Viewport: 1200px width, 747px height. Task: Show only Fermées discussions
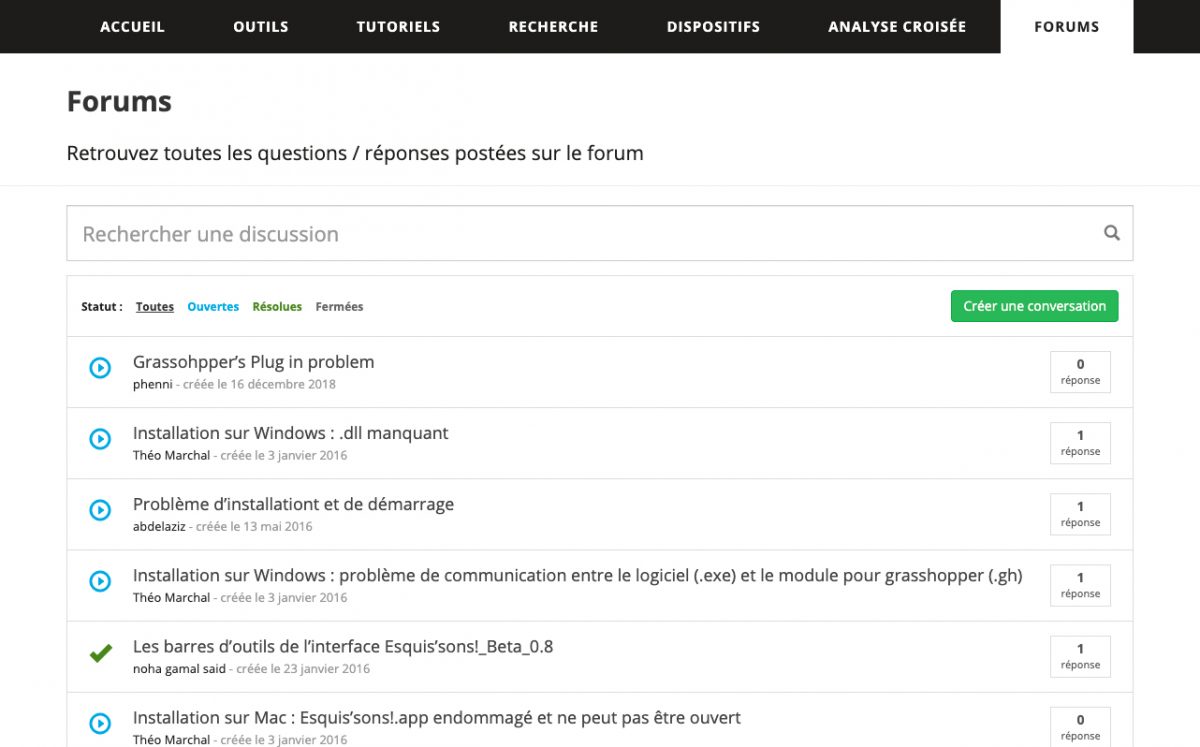coord(339,307)
